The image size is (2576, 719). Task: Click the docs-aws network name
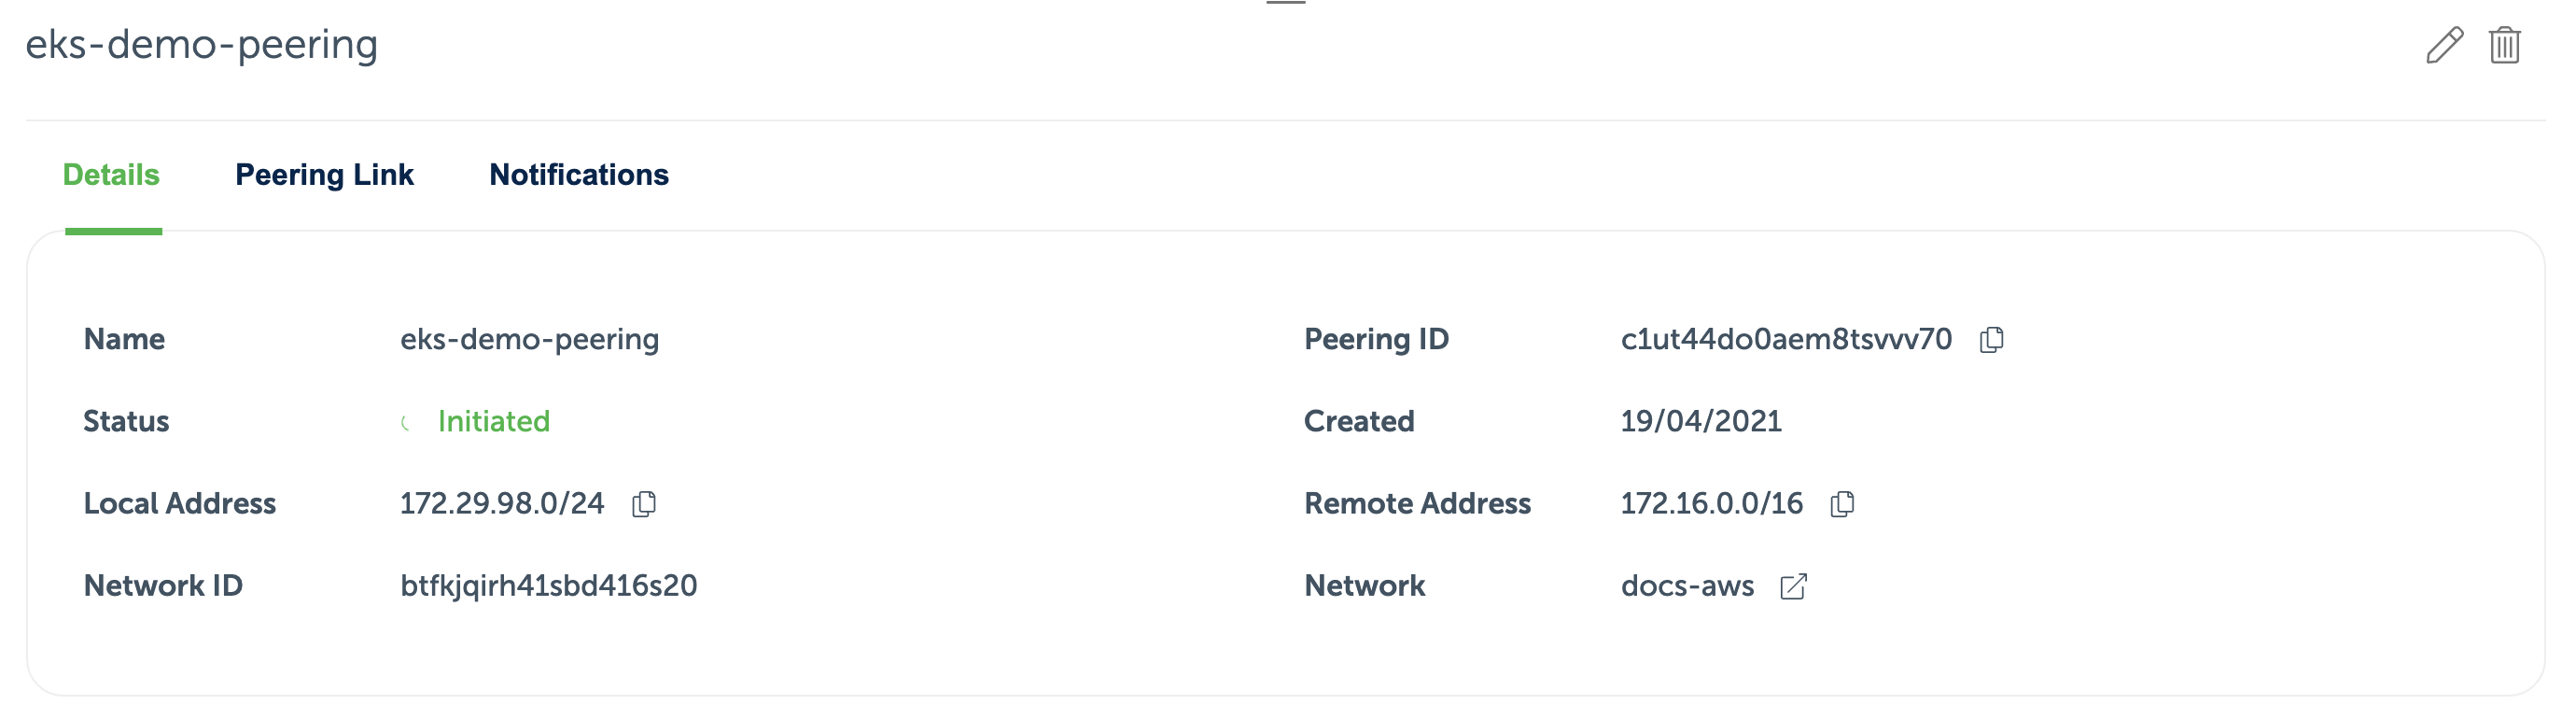coord(1687,586)
